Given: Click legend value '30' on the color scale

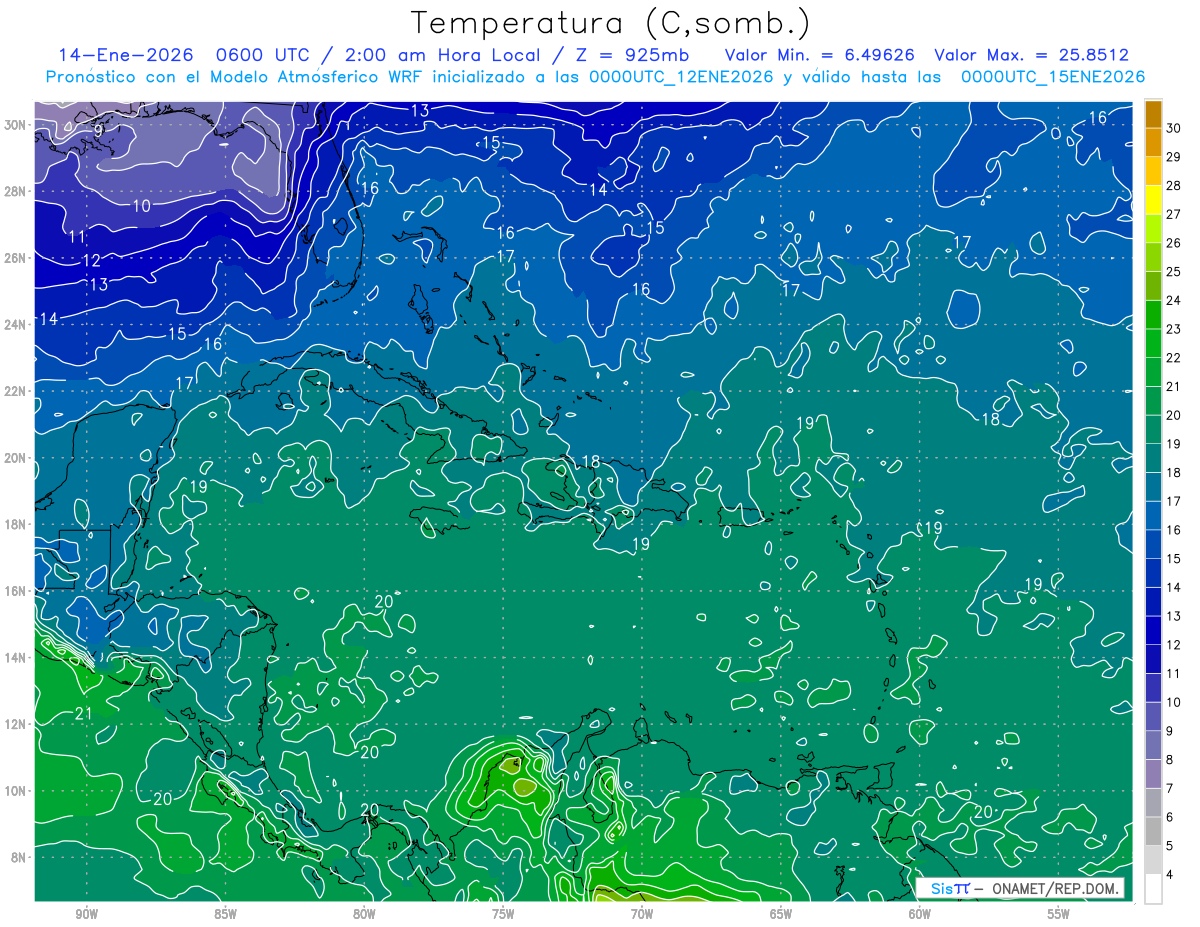Looking at the screenshot, I should [x=1173, y=129].
